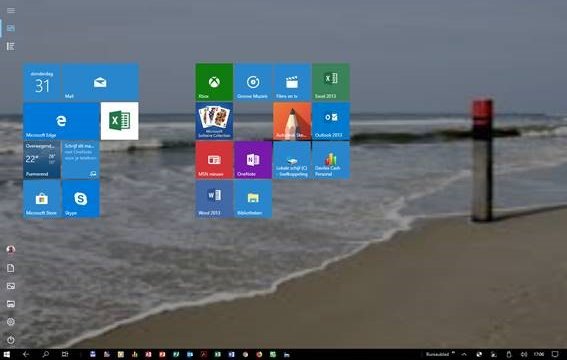The width and height of the screenshot is (567, 360).
Task: Open the Power options button
Action: [11, 340]
